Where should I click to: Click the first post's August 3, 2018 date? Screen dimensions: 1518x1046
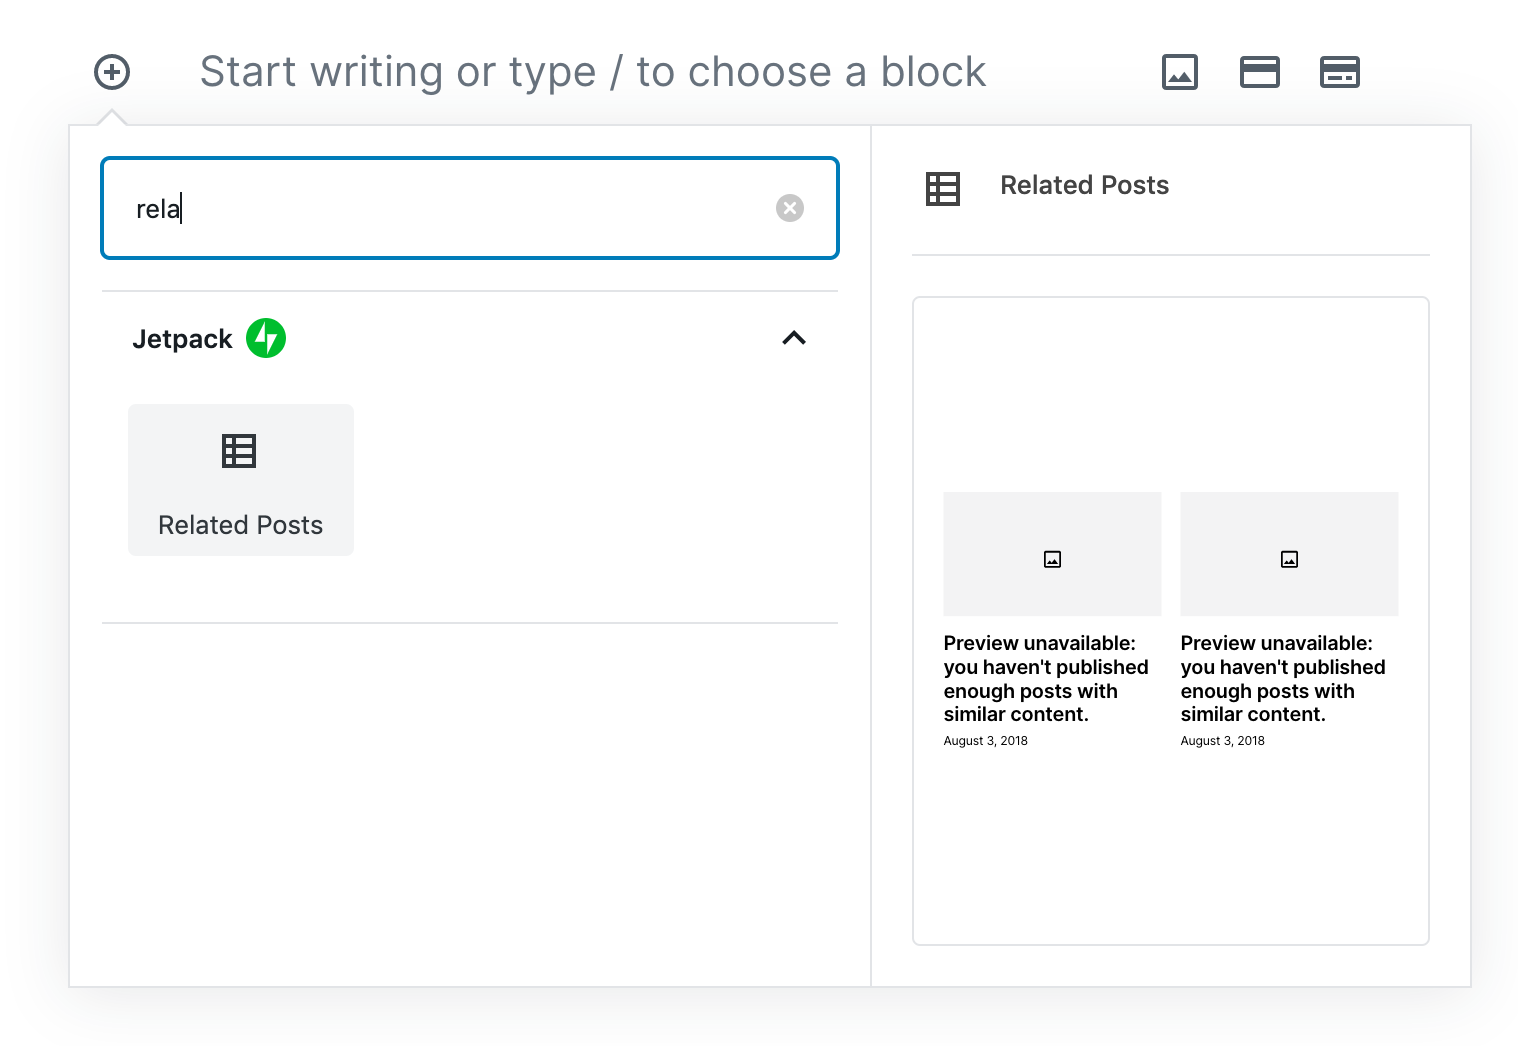click(985, 741)
